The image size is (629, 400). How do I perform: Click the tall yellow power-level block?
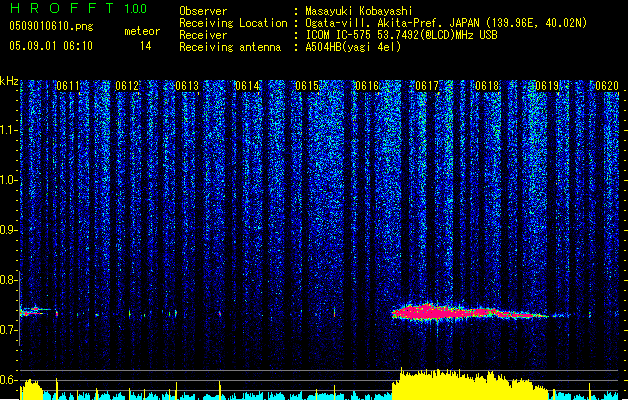tap(469, 384)
